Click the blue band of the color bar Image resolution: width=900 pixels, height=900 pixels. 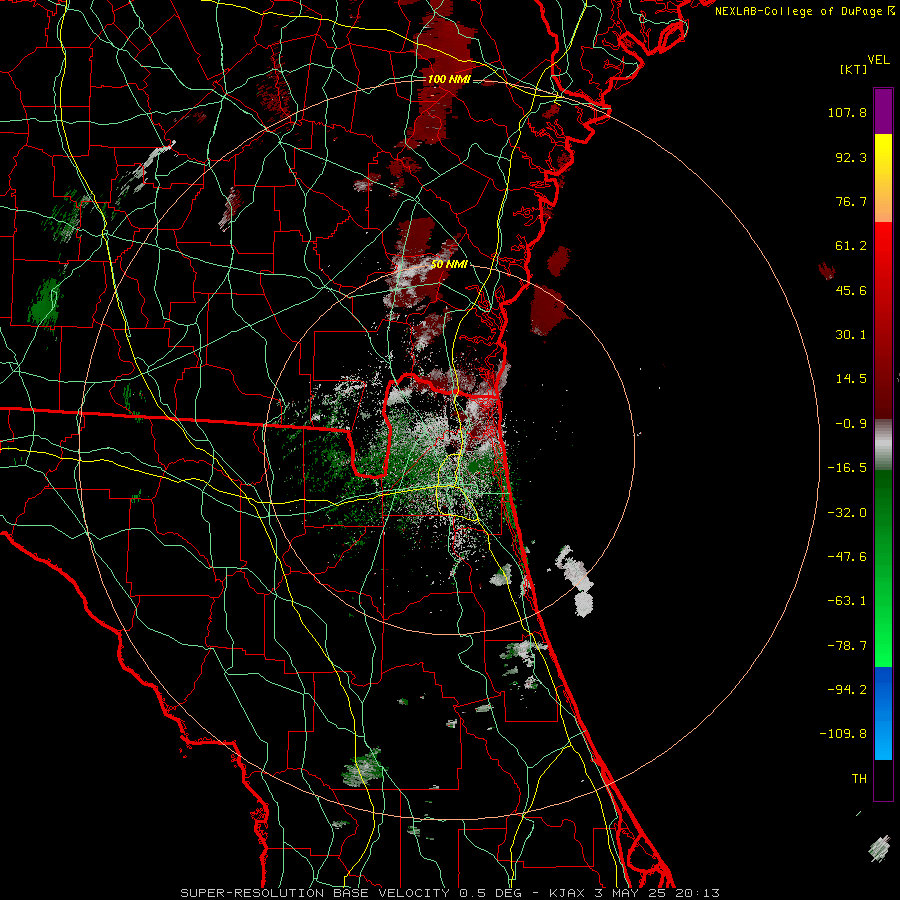pyautogui.click(x=883, y=713)
